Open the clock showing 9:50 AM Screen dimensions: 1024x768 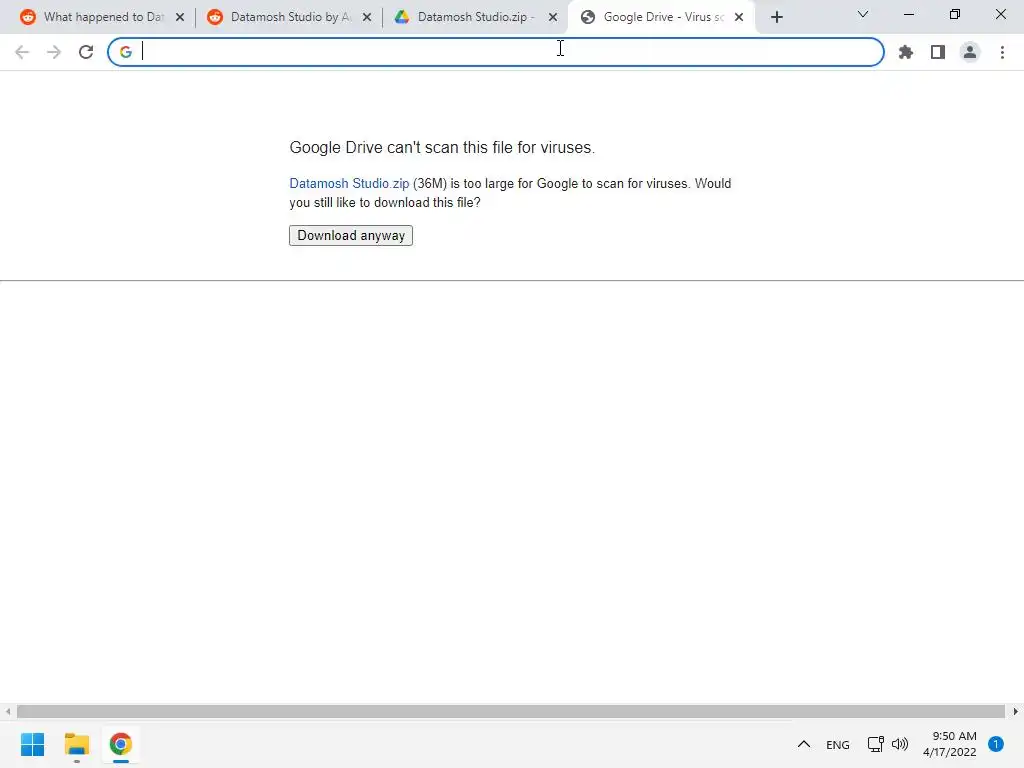click(x=950, y=744)
